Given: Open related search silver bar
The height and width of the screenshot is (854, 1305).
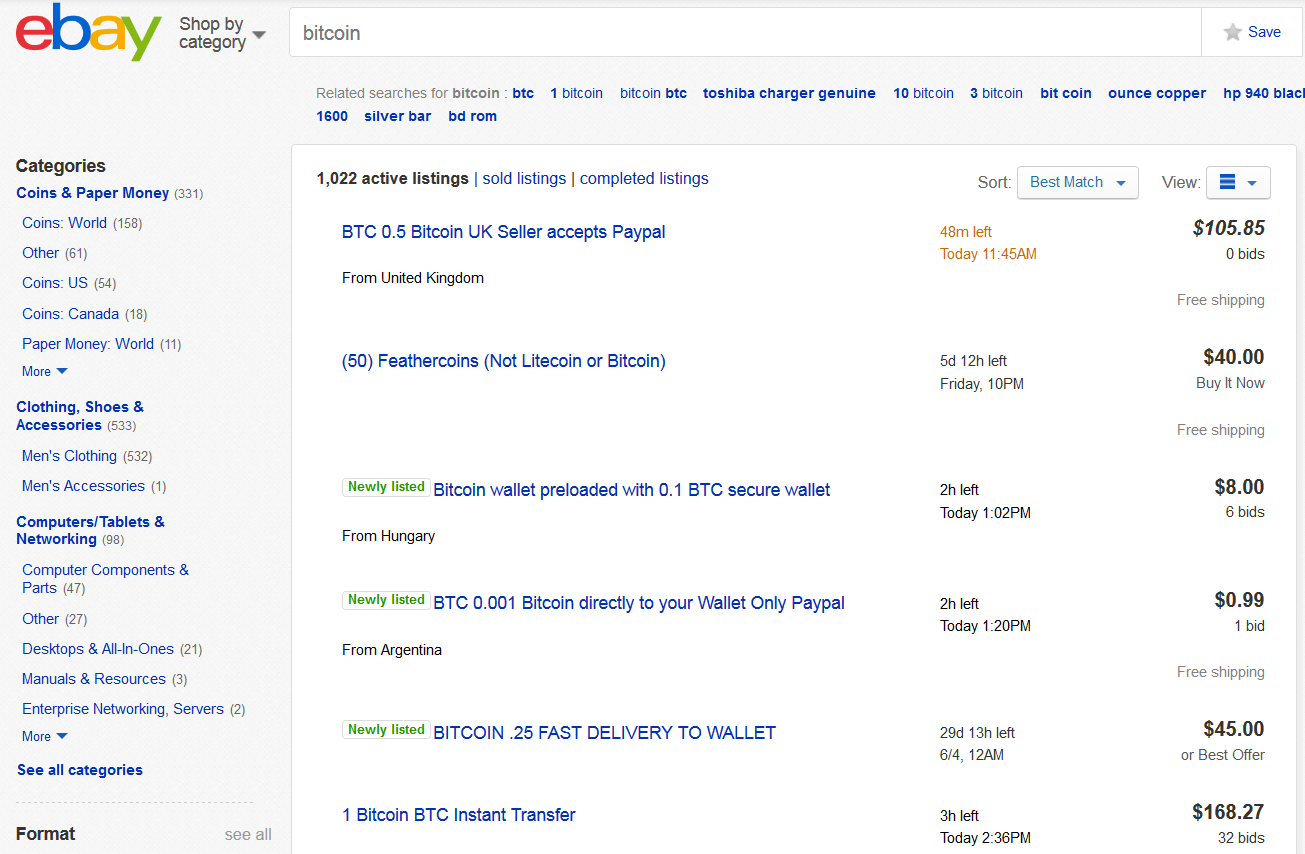Looking at the screenshot, I should point(398,116).
